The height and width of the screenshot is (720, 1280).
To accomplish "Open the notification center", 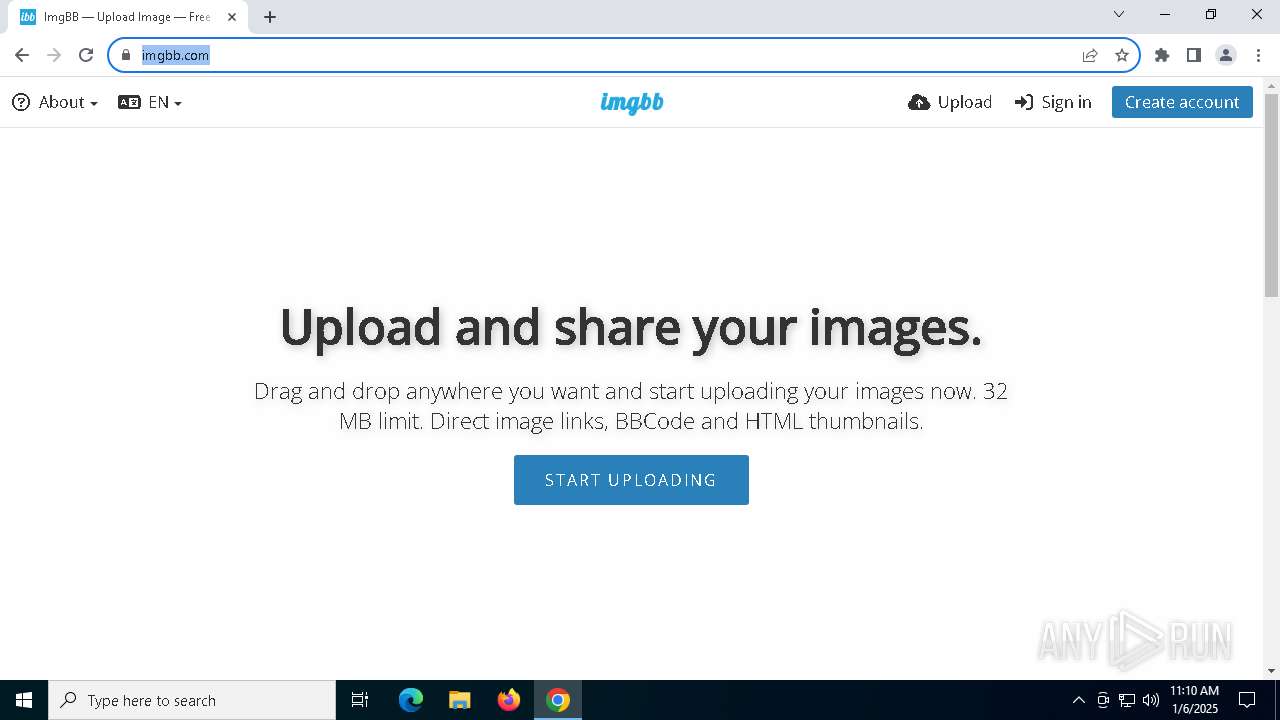I will (1247, 700).
